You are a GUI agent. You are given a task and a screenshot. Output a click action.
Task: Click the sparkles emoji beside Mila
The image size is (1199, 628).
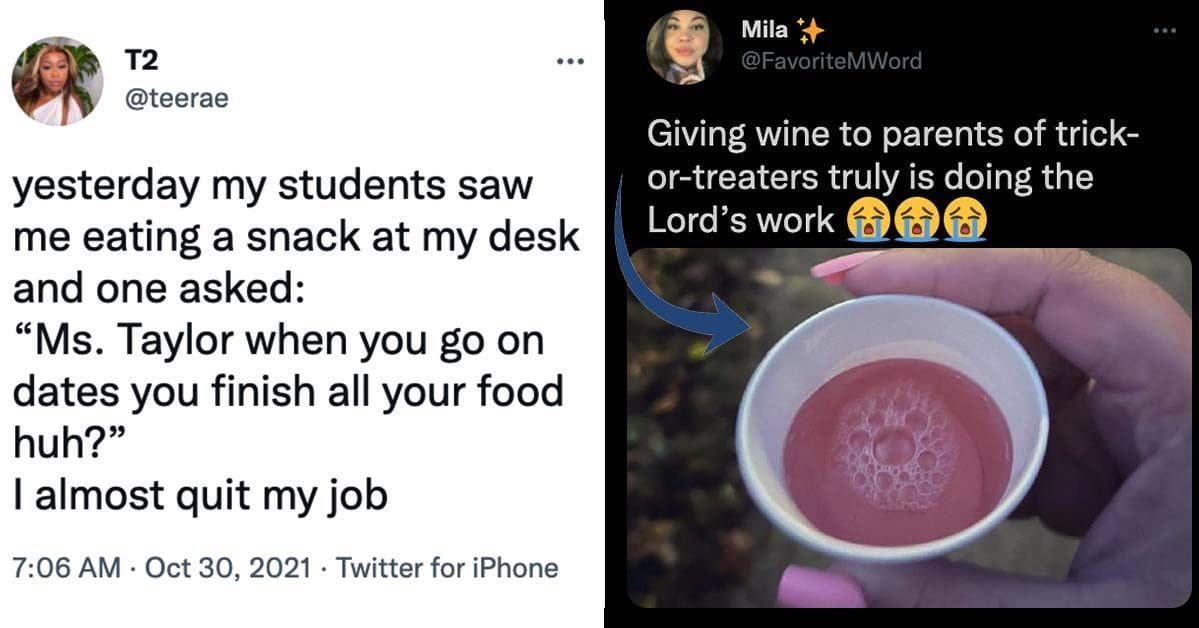click(x=810, y=31)
